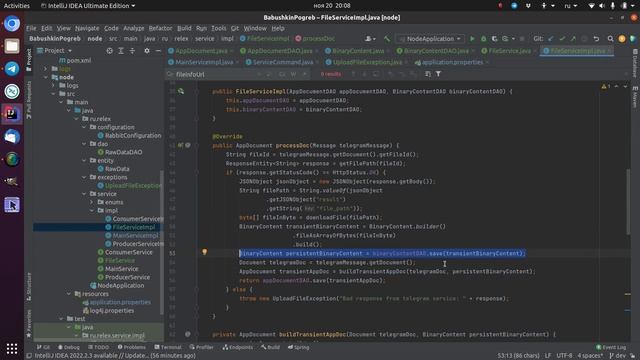Open Show Applications grid in dock
Screen dimensions: 640x360
tap(12, 348)
